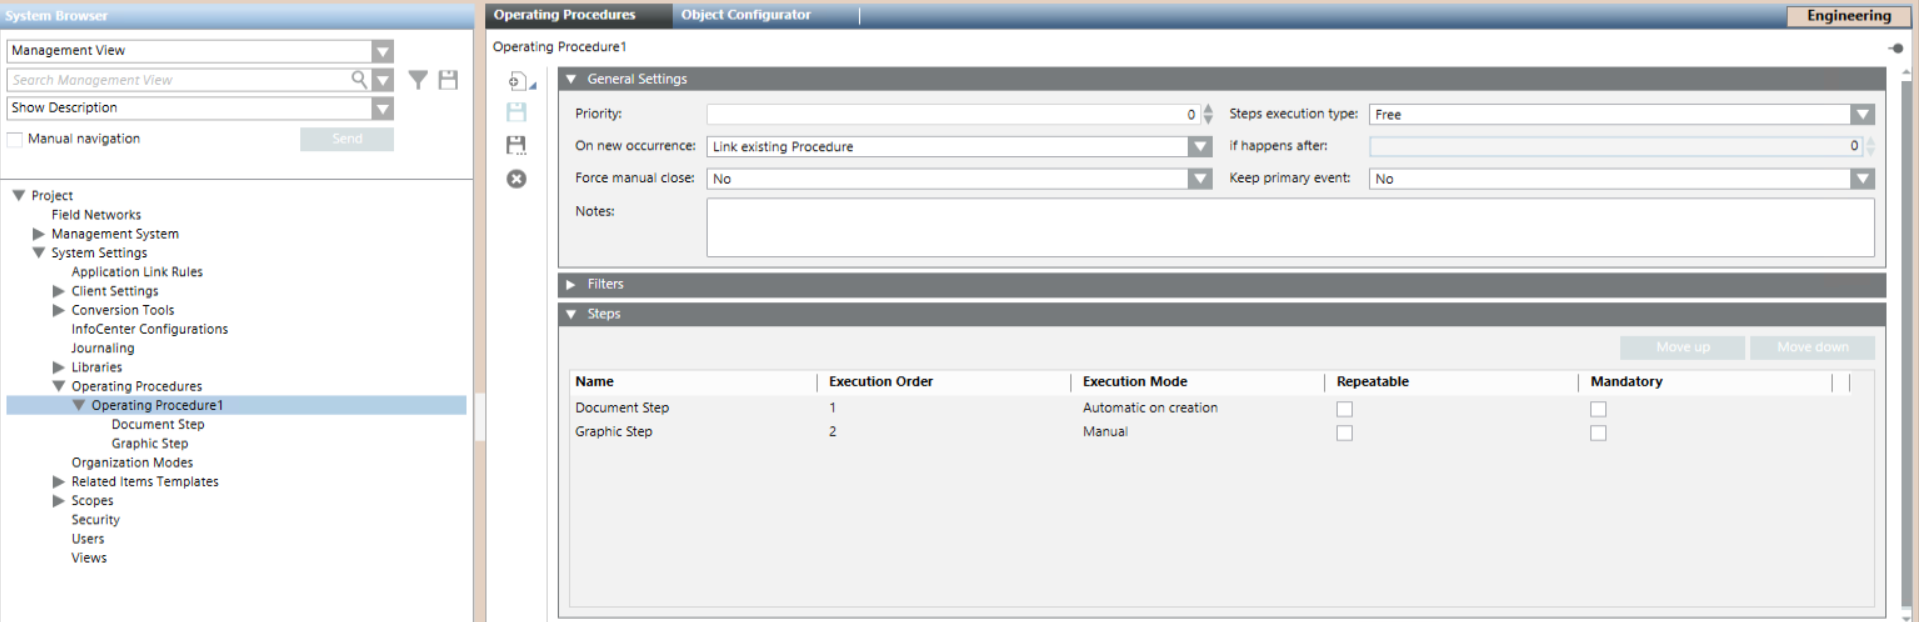
Task: Click the Save As icon below Save
Action: coord(516,145)
